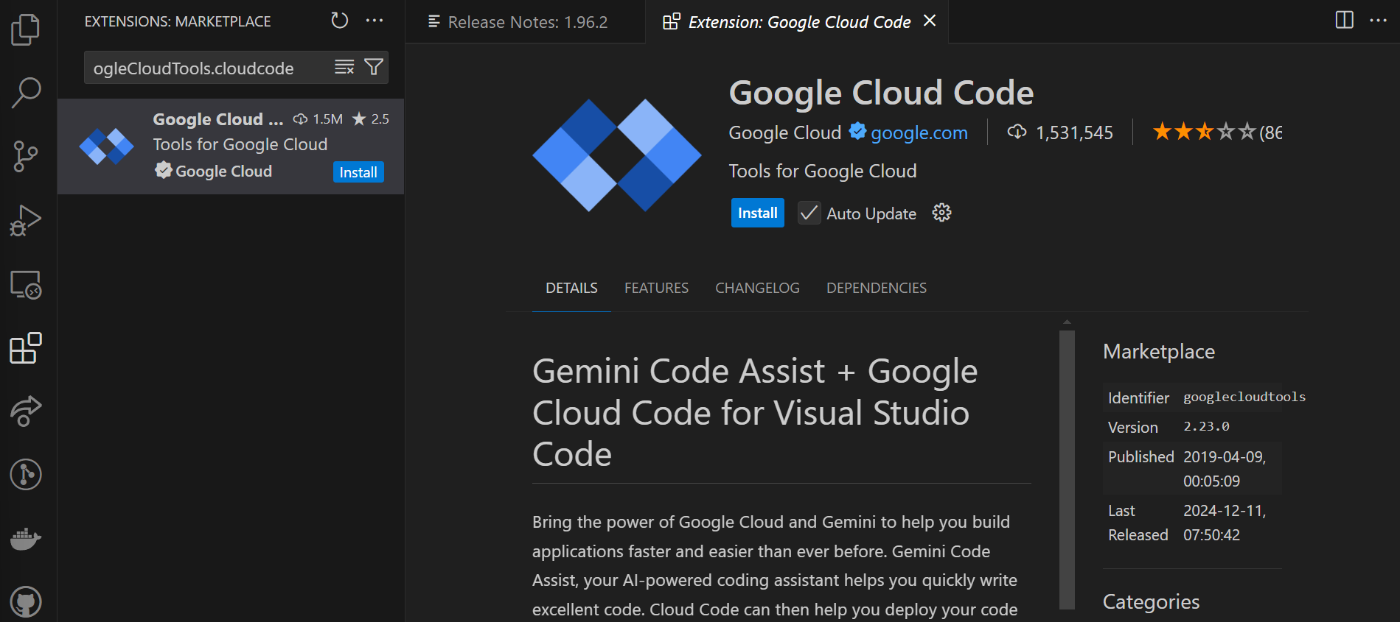The image size is (1400, 622).
Task: Click the Extensions icon in activity bar
Action: [x=26, y=348]
